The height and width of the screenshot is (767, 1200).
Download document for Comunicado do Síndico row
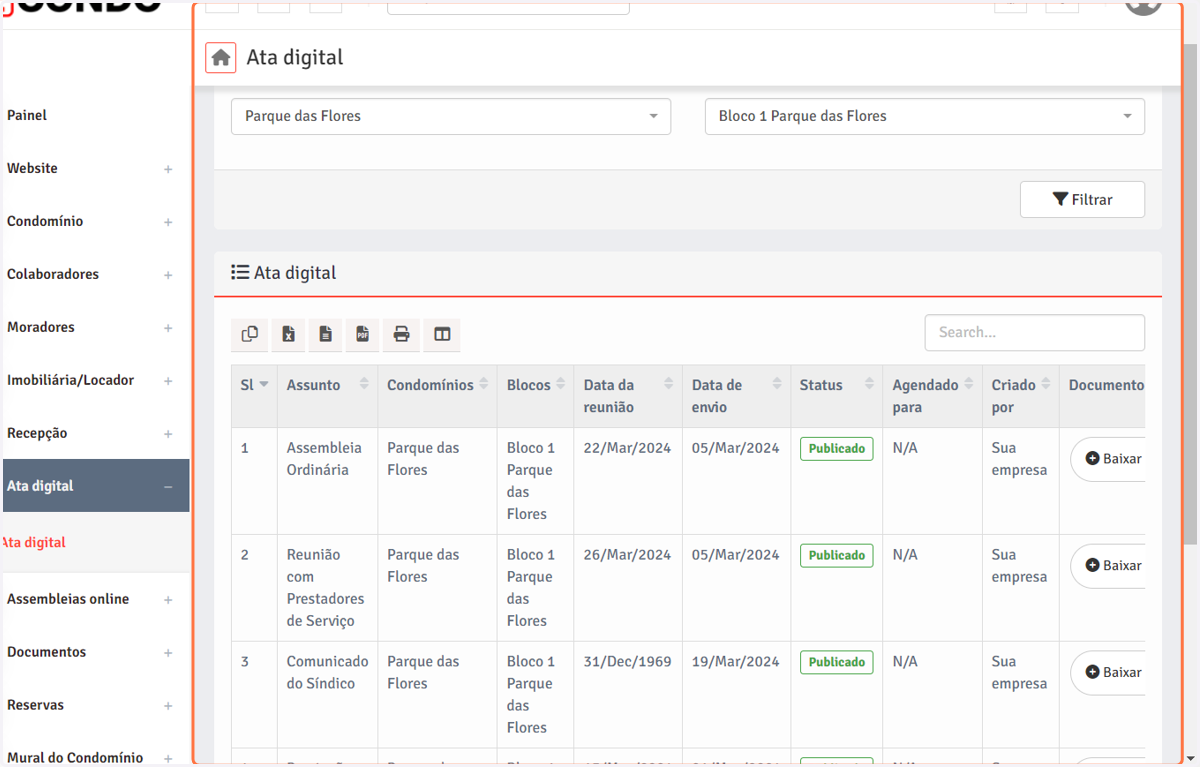coord(1108,673)
